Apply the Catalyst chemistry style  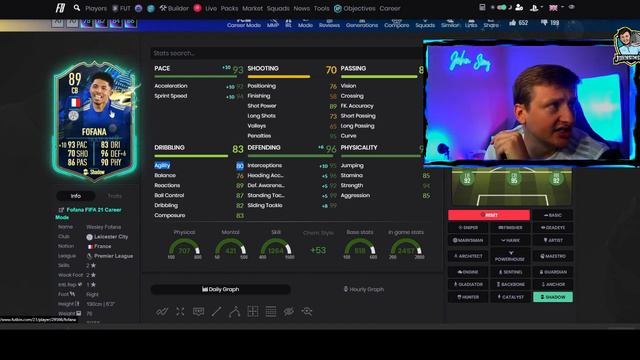(x=510, y=297)
